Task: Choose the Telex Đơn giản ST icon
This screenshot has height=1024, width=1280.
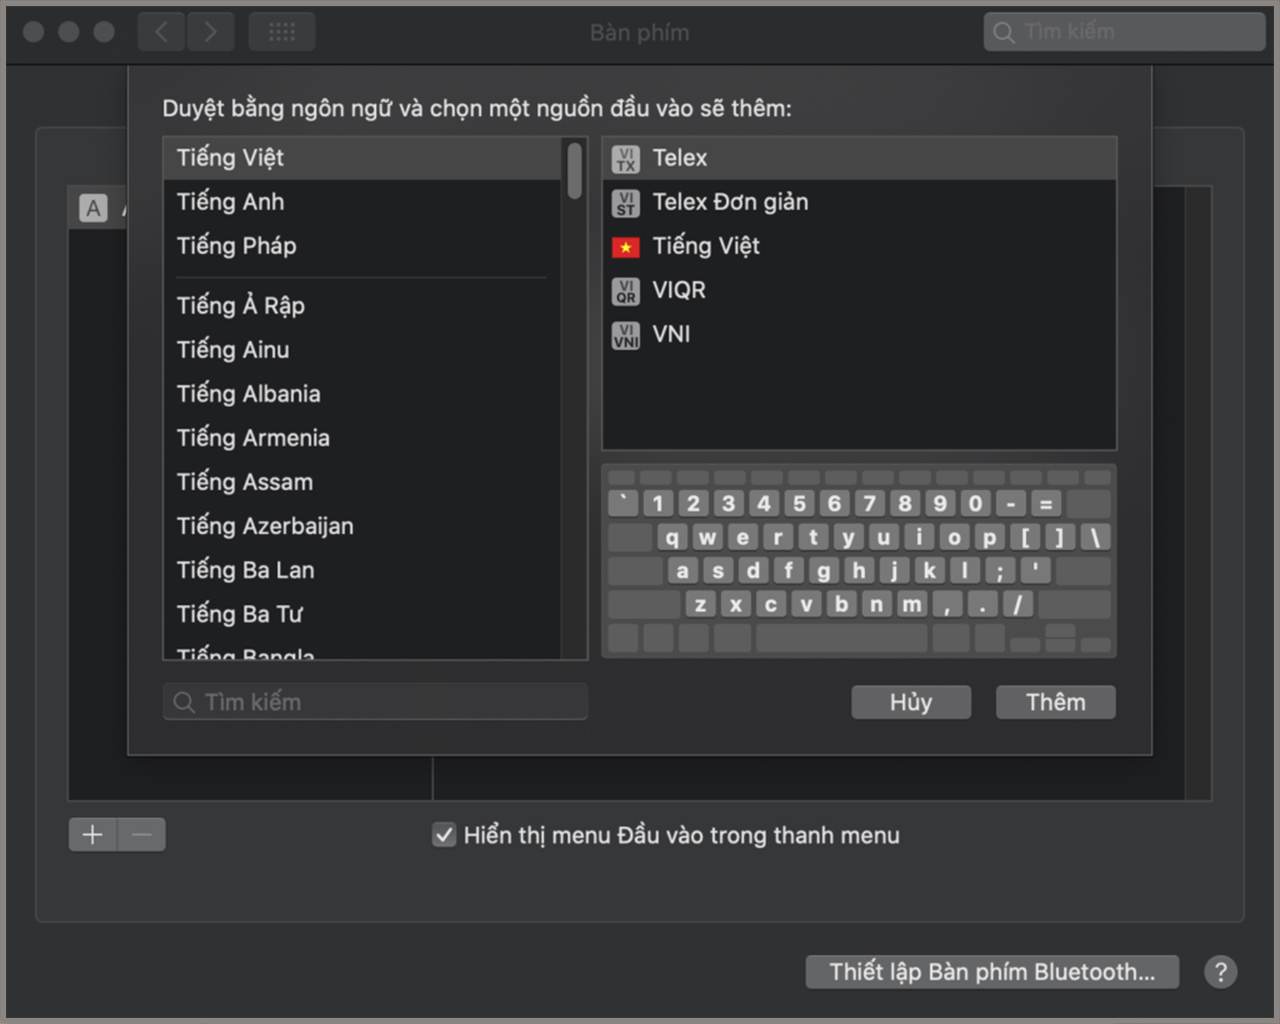Action: 626,203
